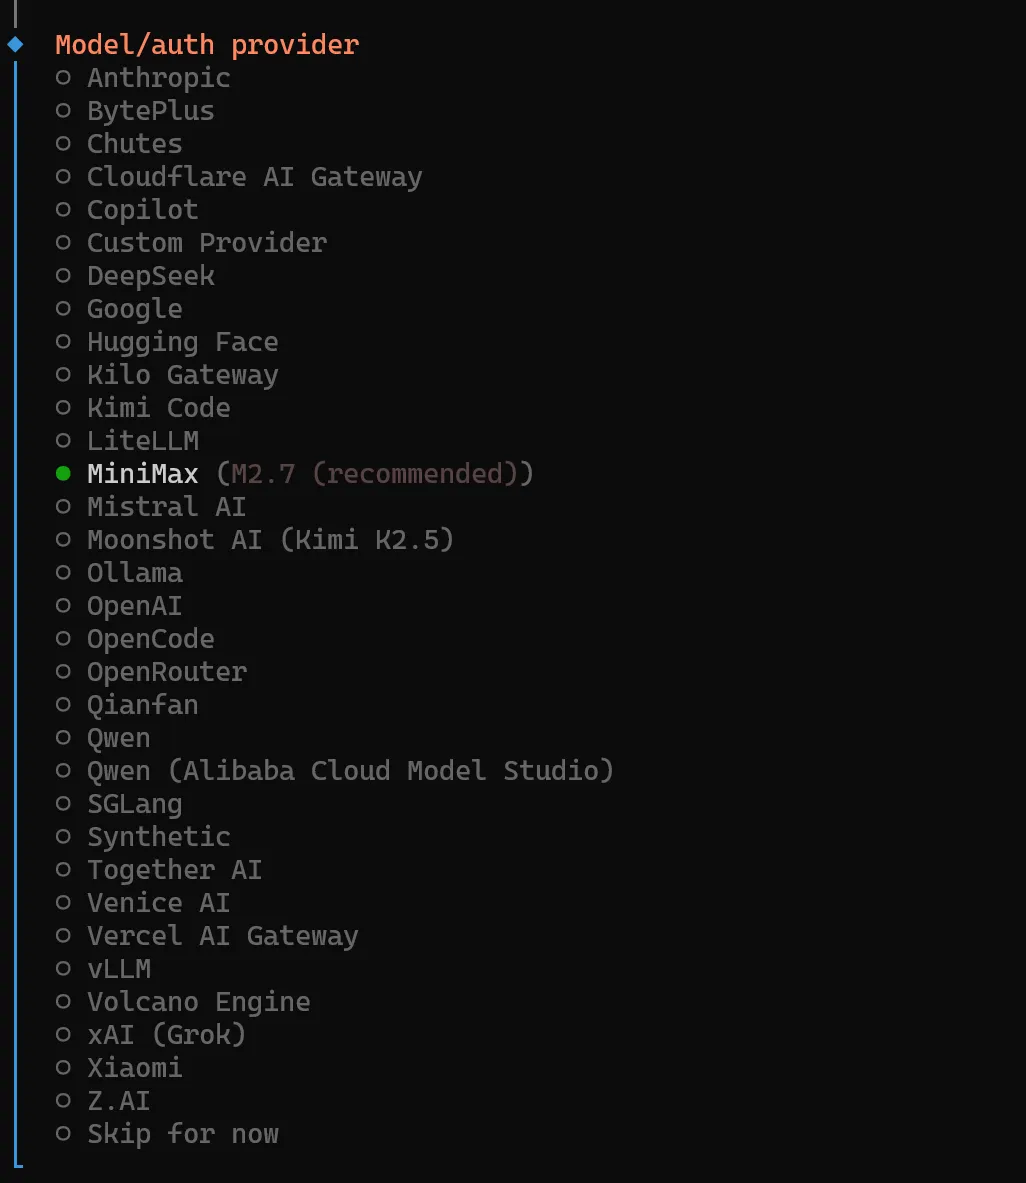Choose xAI (Grok) provider
This screenshot has height=1183, width=1026.
[x=166, y=1035]
